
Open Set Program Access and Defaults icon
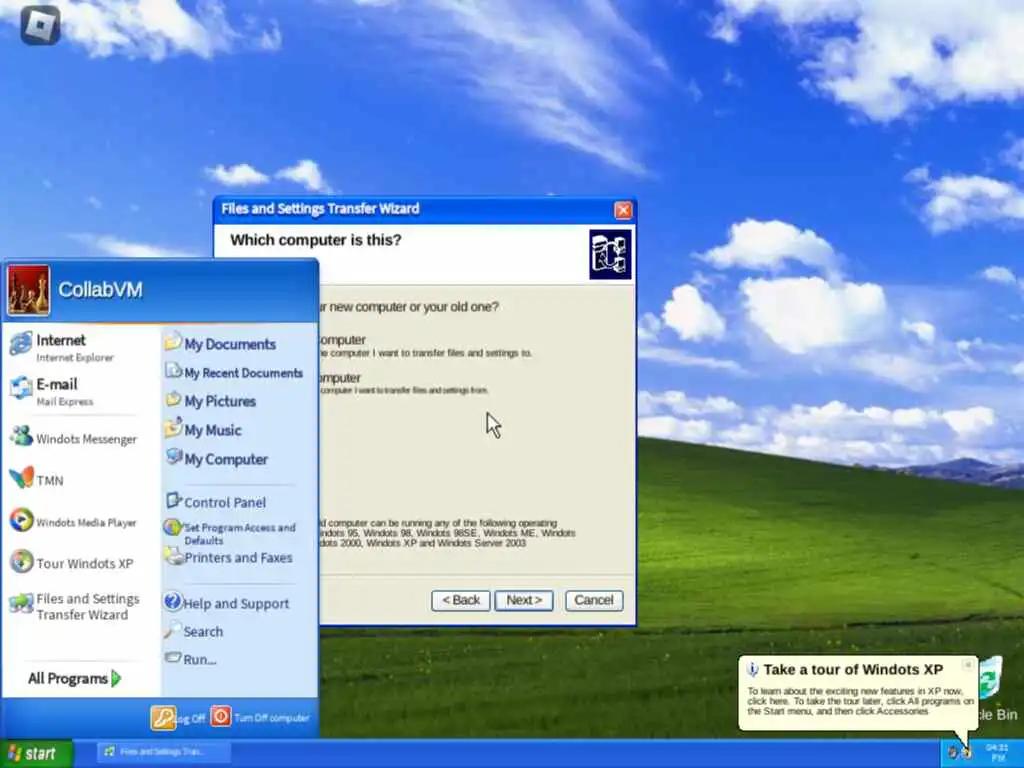click(172, 527)
